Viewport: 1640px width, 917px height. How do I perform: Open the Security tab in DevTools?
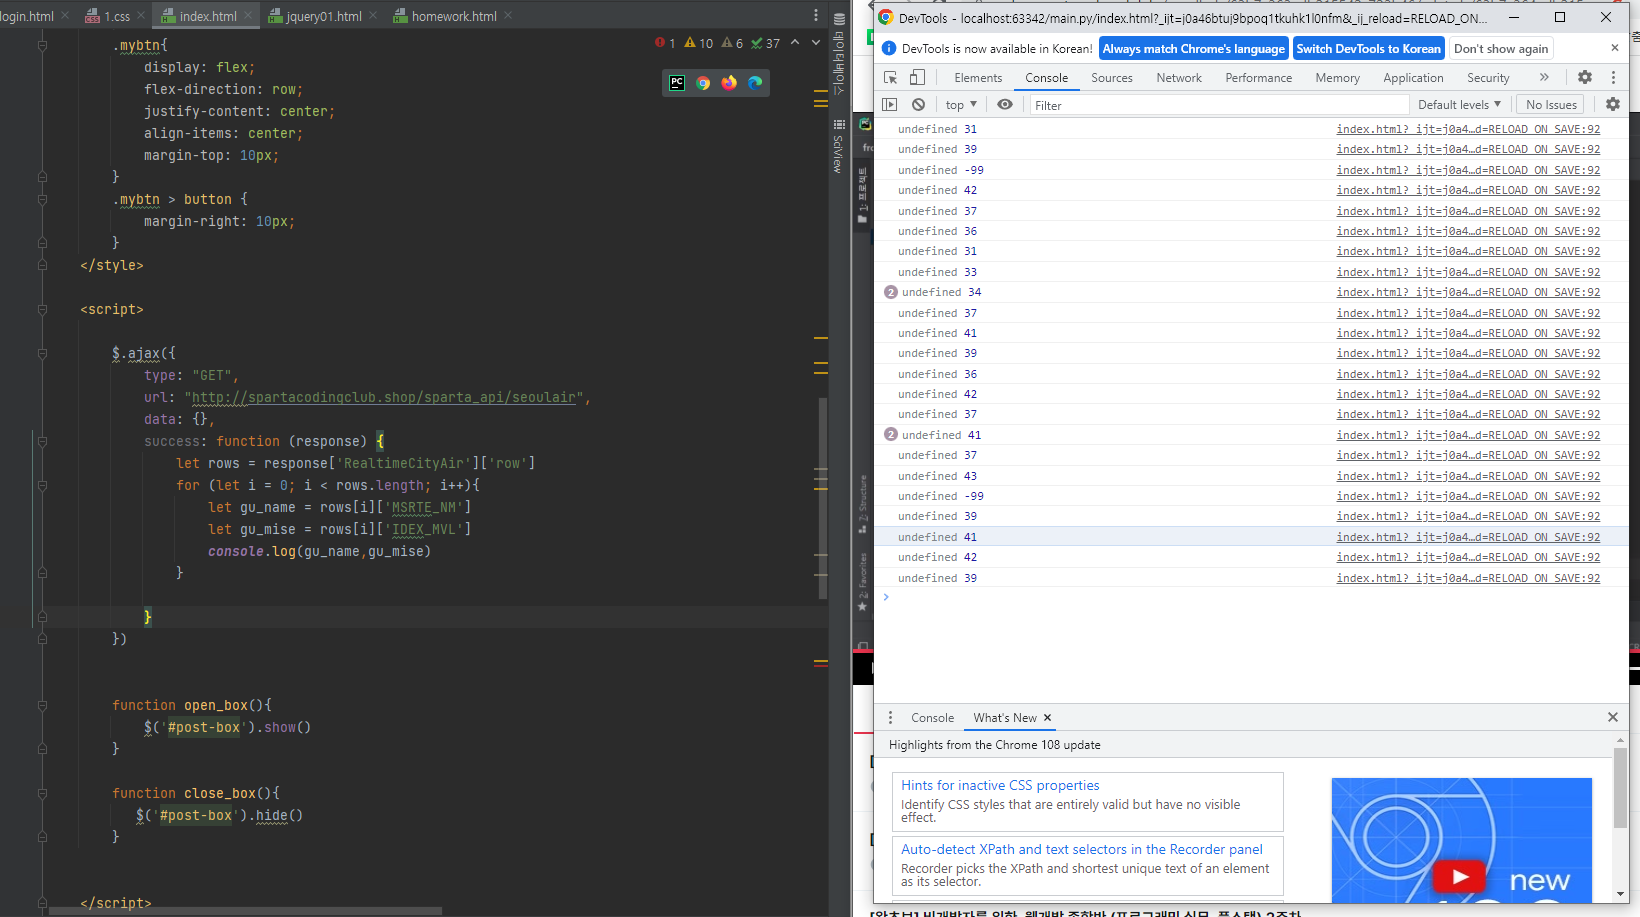[1488, 77]
